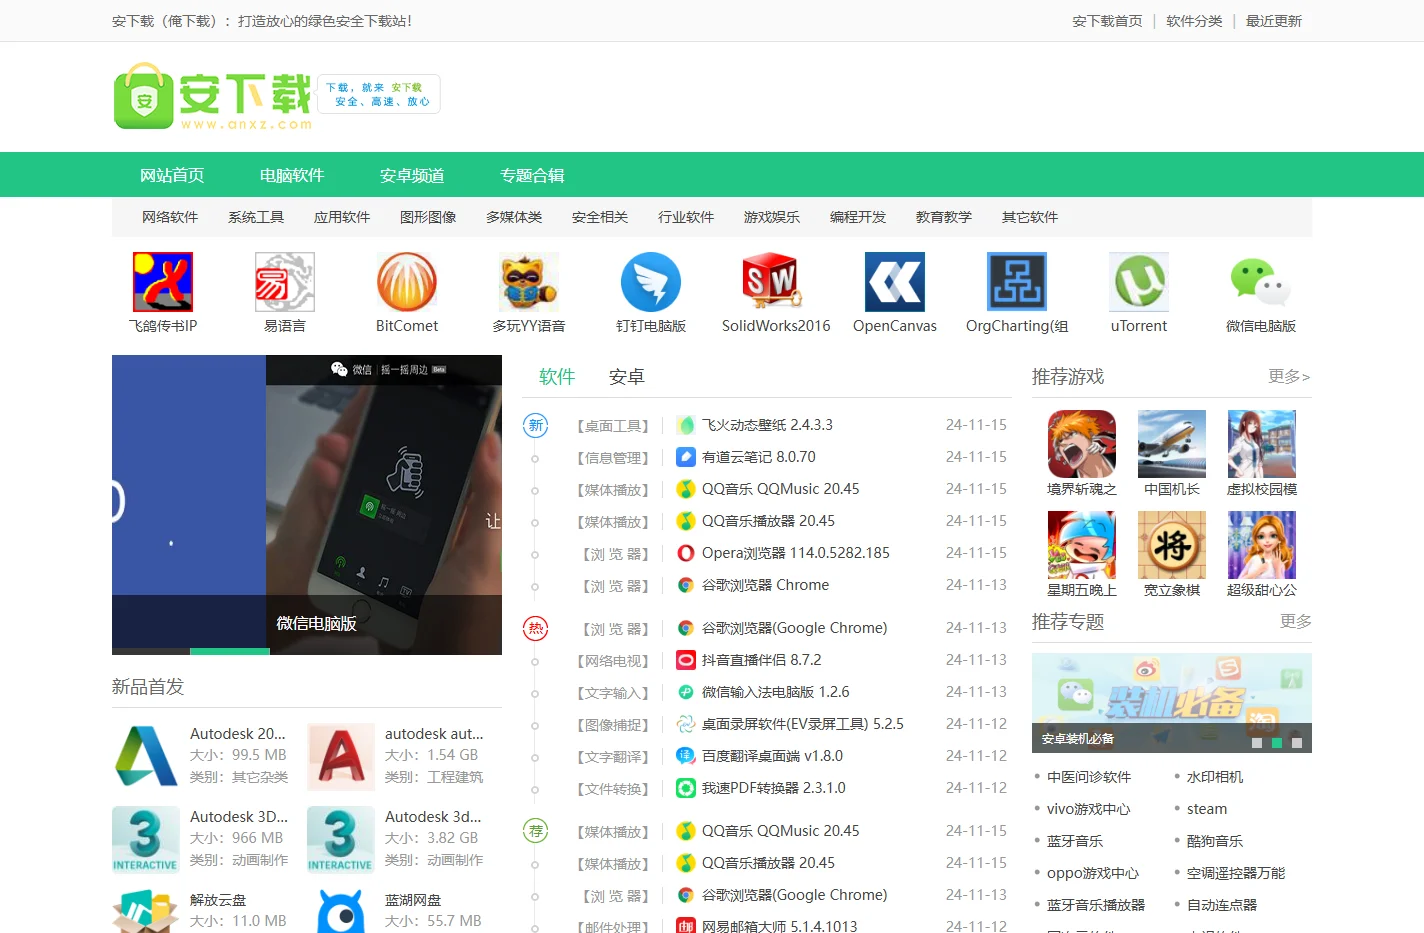Open the 微信电脑版 slideshow banner
Screen dimensions: 1424x933
307,505
